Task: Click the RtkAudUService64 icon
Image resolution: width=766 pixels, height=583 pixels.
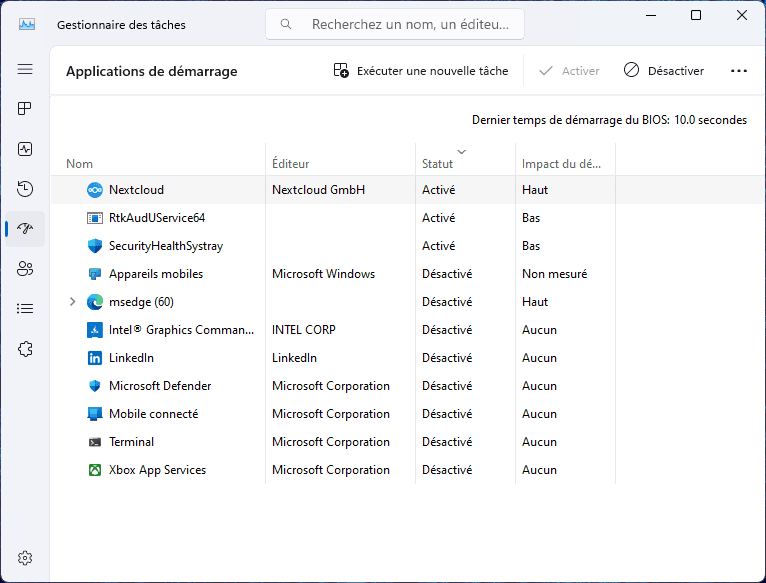Action: coord(95,218)
